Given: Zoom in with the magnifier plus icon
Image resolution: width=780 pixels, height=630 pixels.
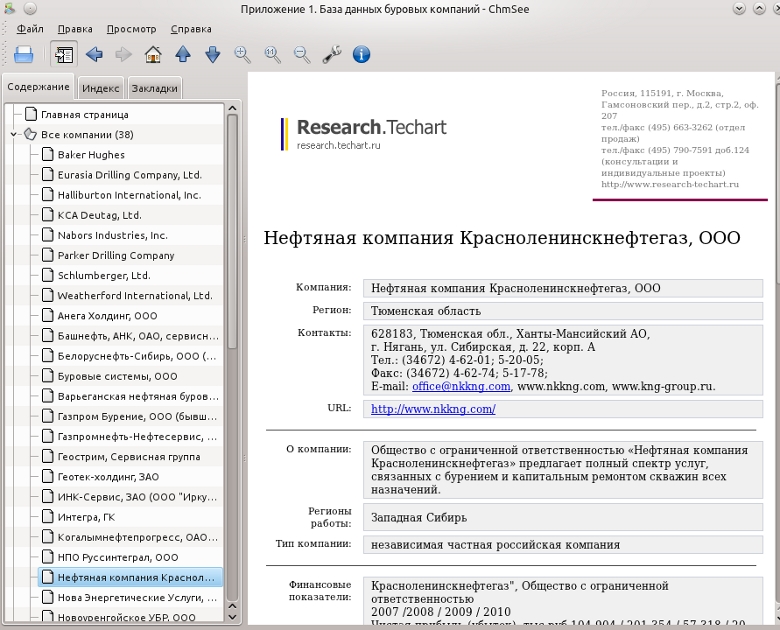Looking at the screenshot, I should tap(243, 54).
